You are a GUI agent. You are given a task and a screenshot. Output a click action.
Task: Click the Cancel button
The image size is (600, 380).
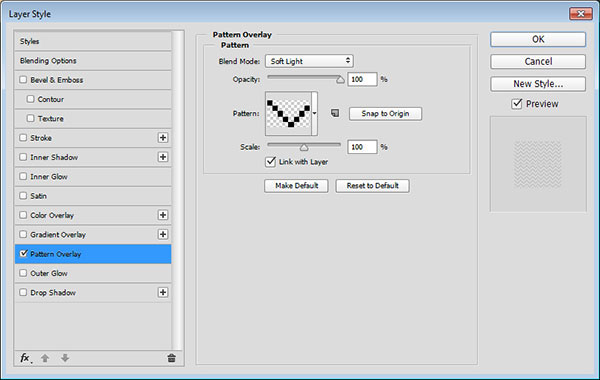coord(538,62)
